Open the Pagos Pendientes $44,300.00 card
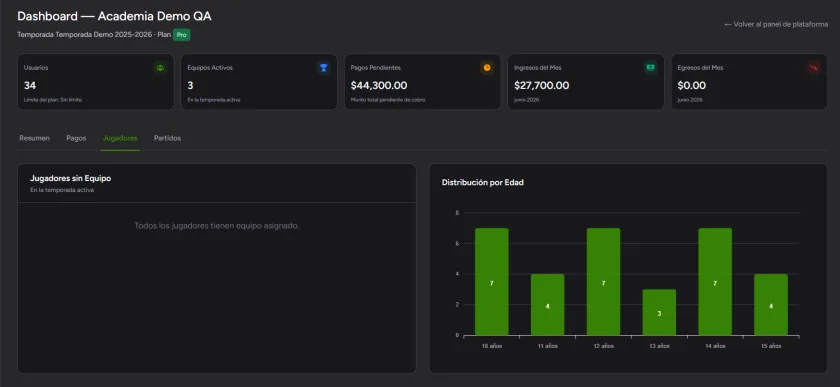840x387 pixels. tap(422, 82)
